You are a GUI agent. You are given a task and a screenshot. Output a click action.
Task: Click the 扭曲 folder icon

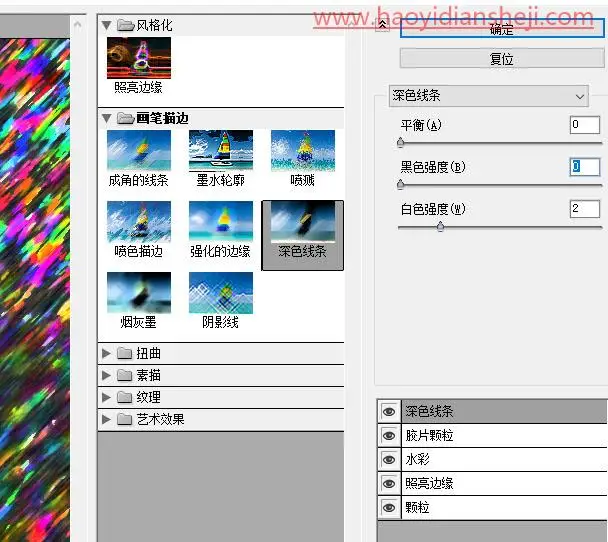(x=125, y=353)
